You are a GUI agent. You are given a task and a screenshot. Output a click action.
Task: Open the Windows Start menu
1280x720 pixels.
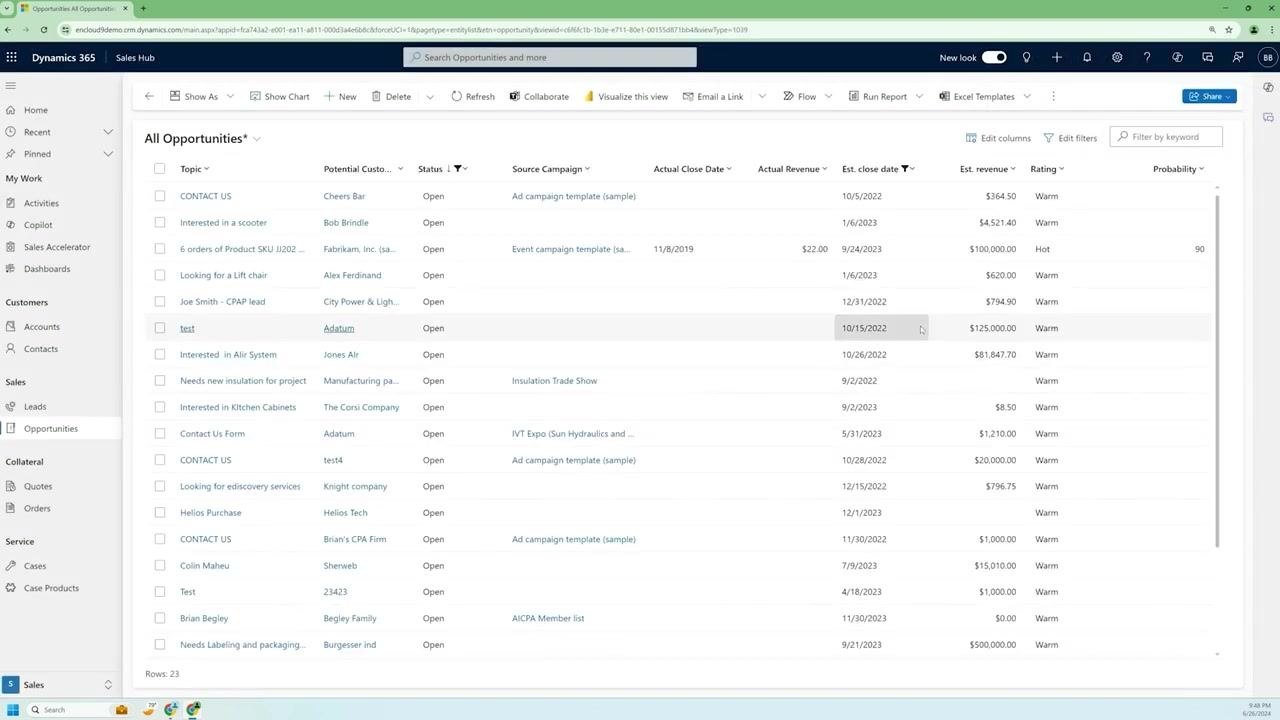13,710
